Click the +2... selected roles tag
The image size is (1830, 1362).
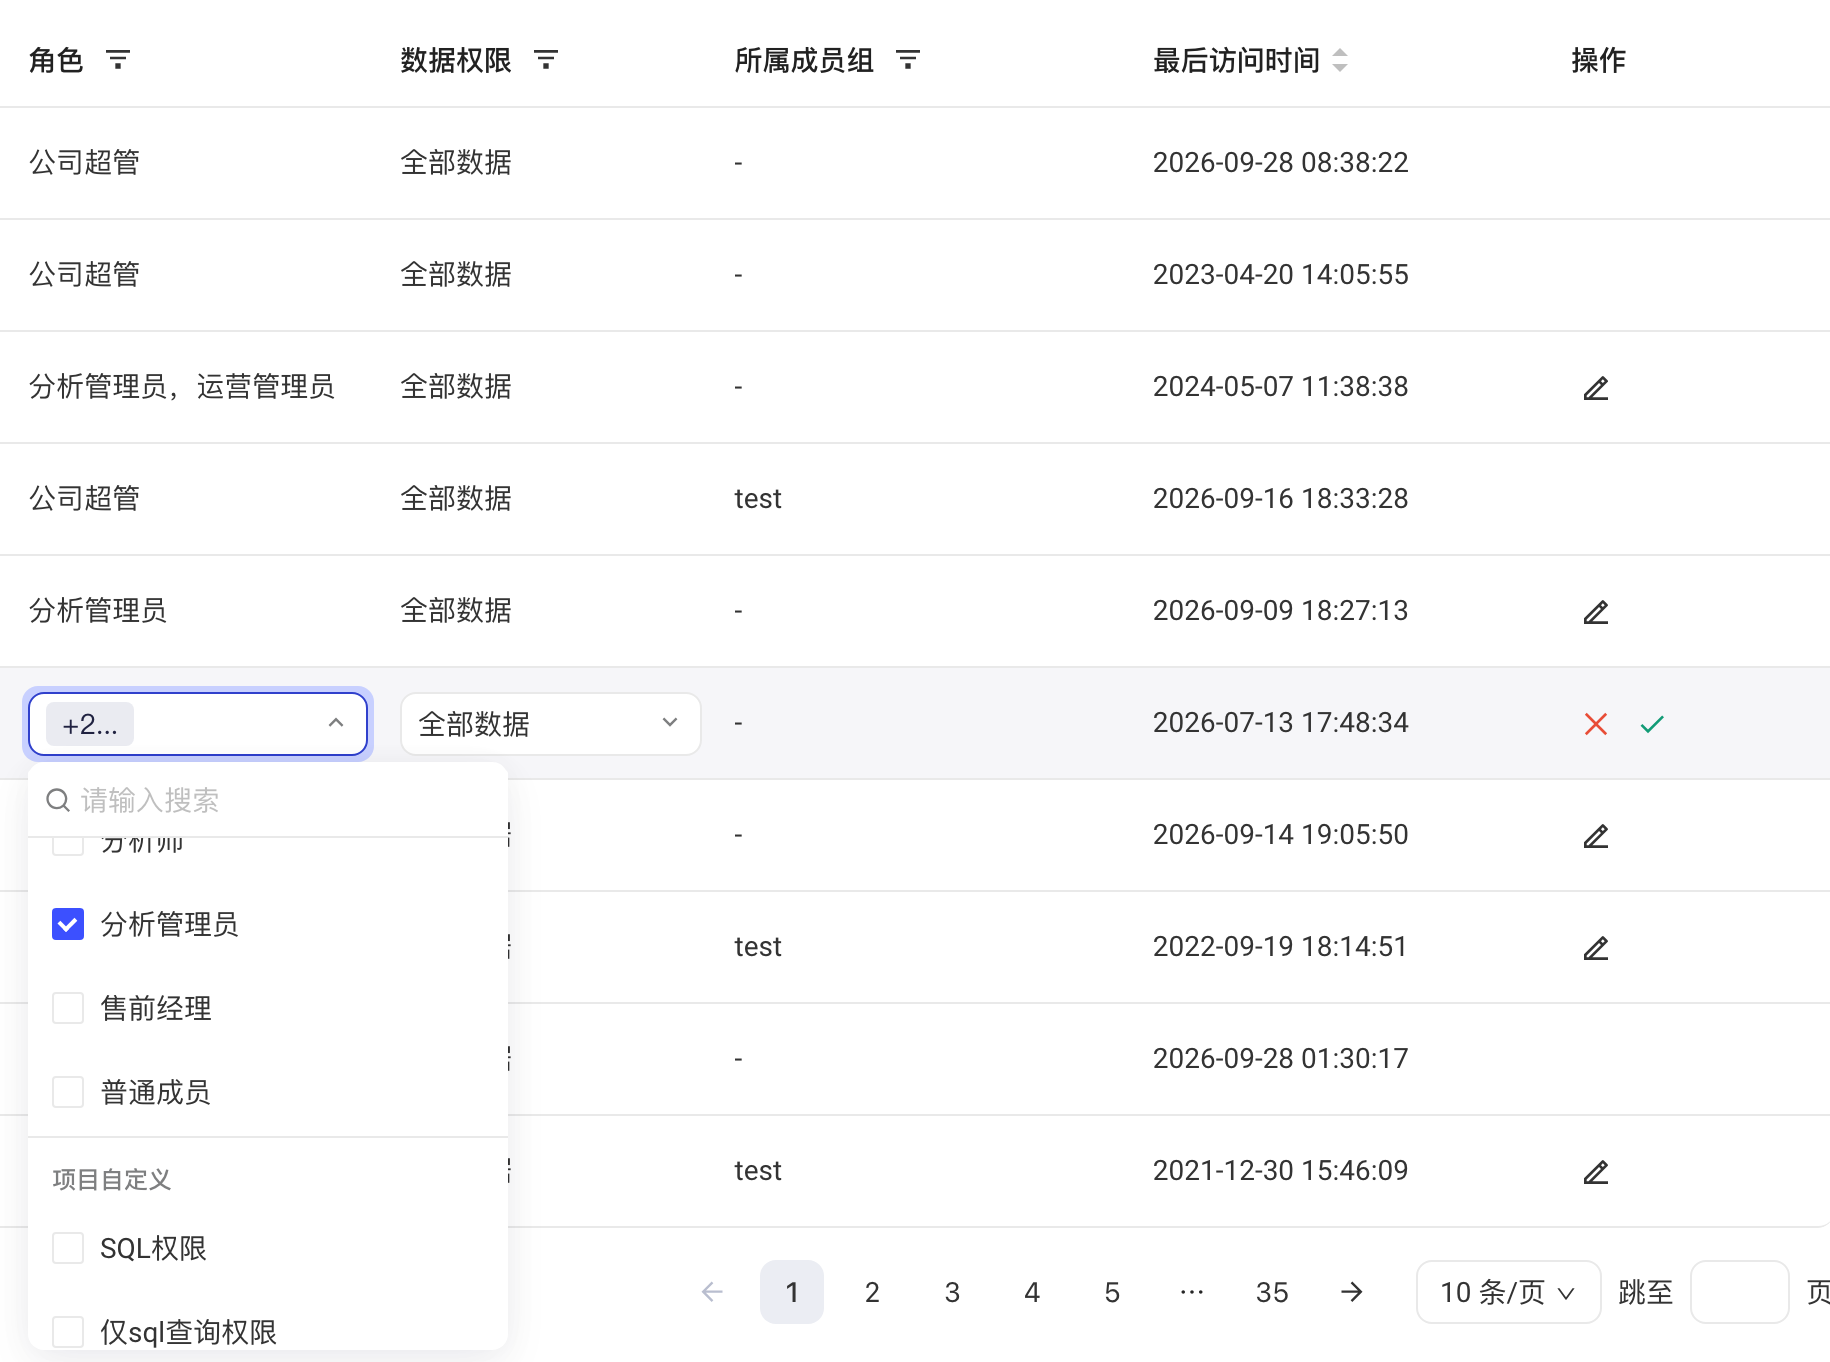[90, 724]
